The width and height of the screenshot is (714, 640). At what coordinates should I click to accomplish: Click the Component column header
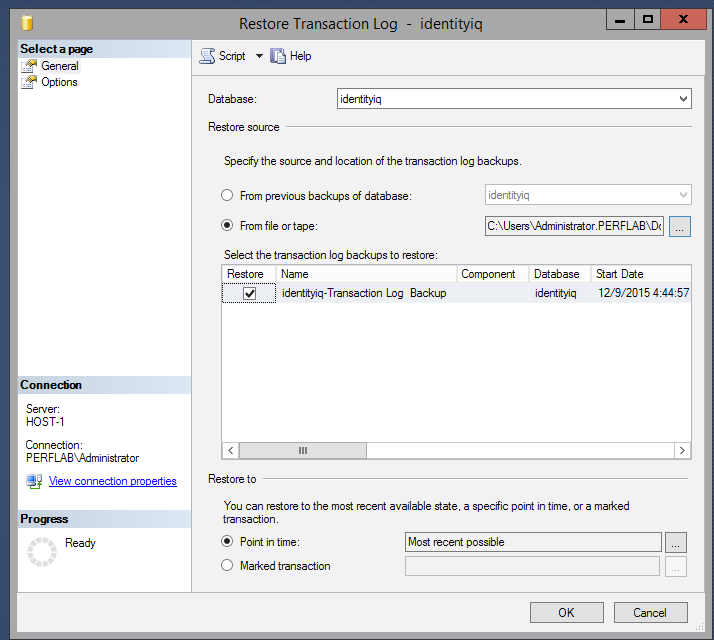[x=493, y=274]
